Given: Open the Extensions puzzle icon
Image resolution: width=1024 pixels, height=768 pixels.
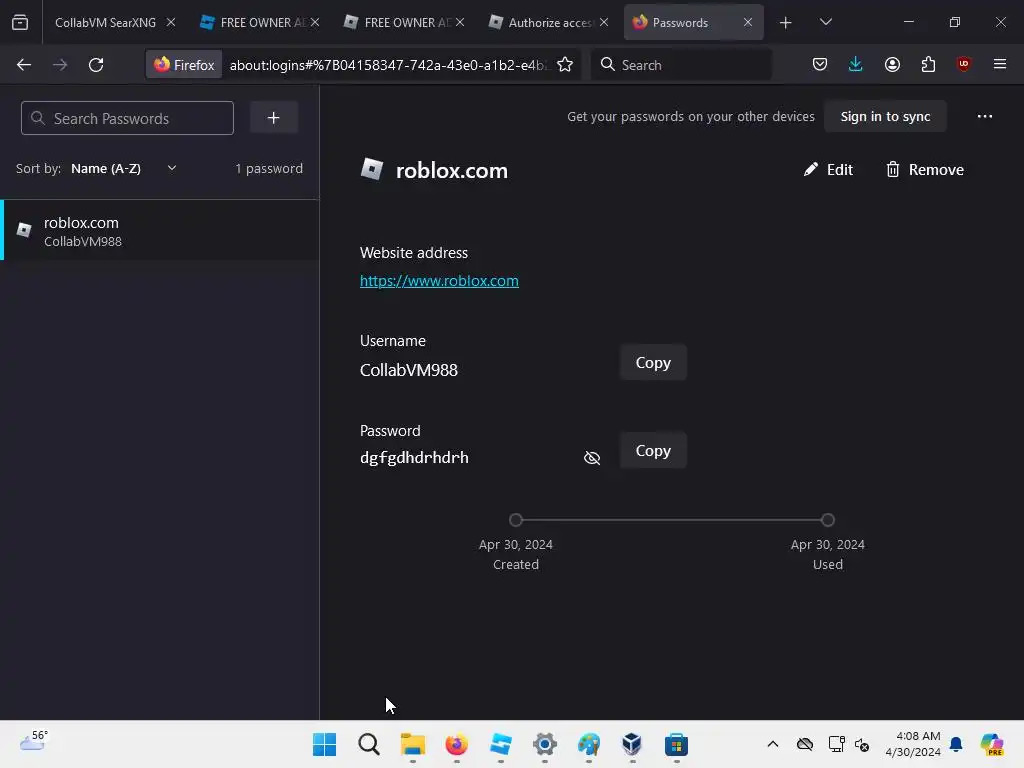Looking at the screenshot, I should click(928, 64).
